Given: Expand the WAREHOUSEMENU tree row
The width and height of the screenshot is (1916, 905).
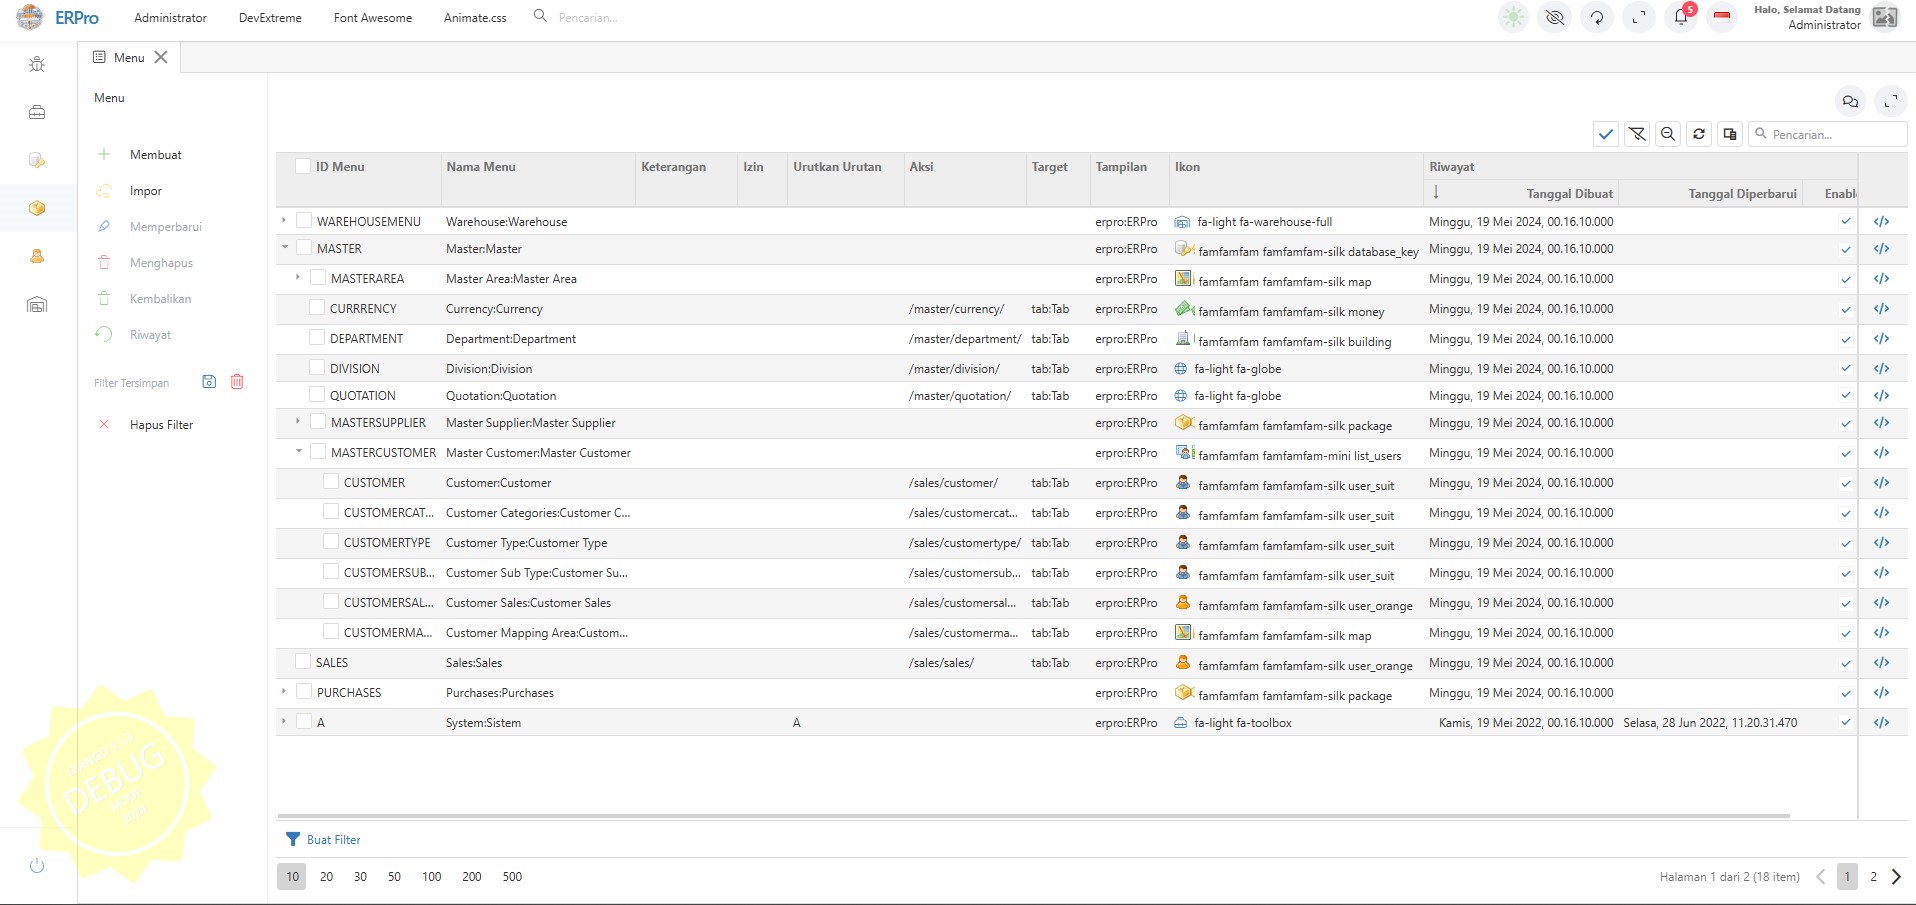Looking at the screenshot, I should coord(284,221).
